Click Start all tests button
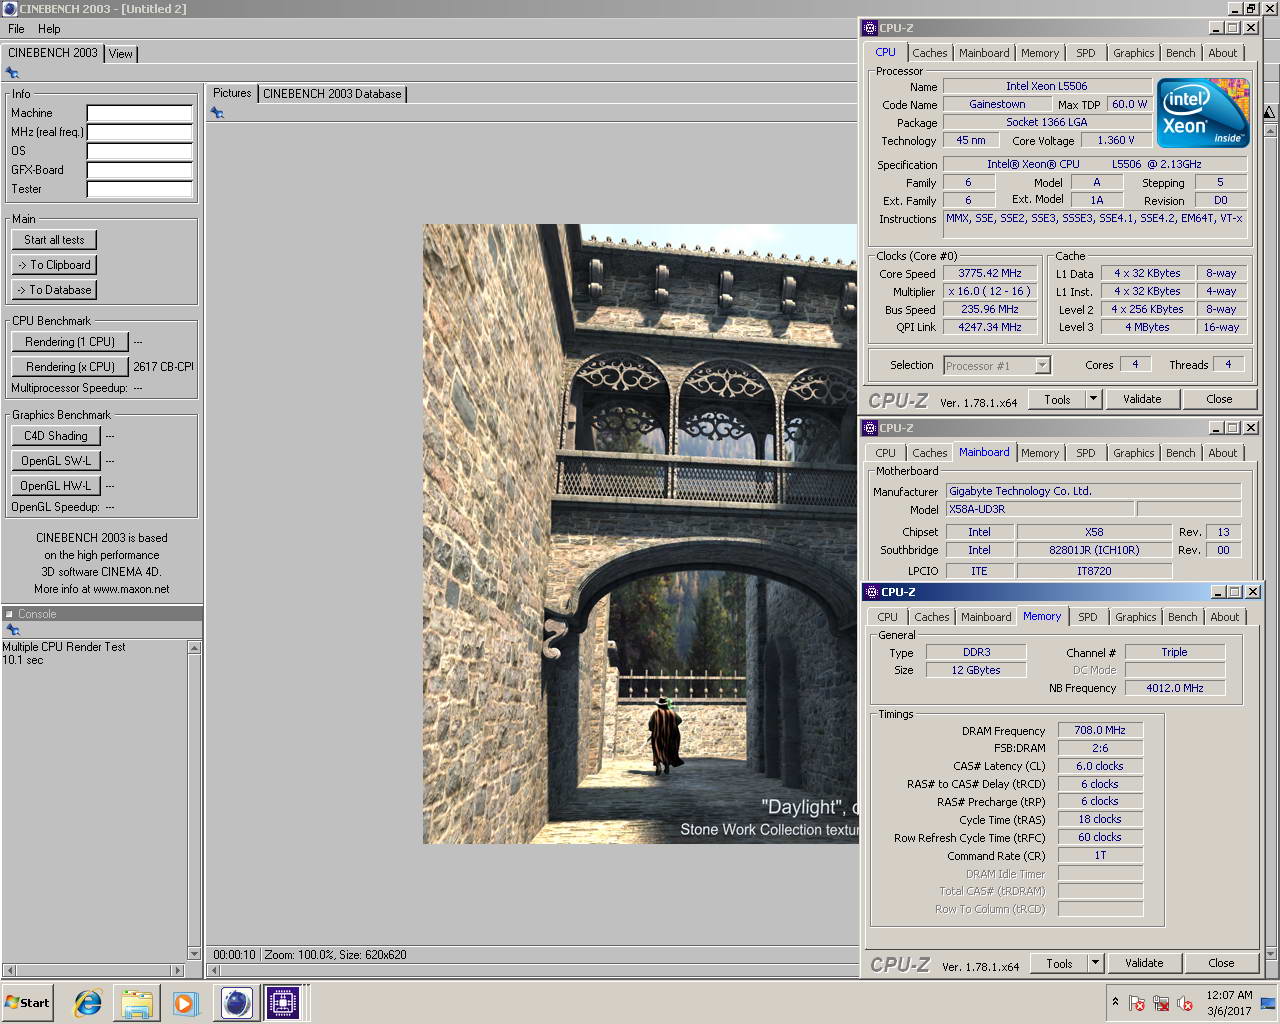 tap(54, 240)
